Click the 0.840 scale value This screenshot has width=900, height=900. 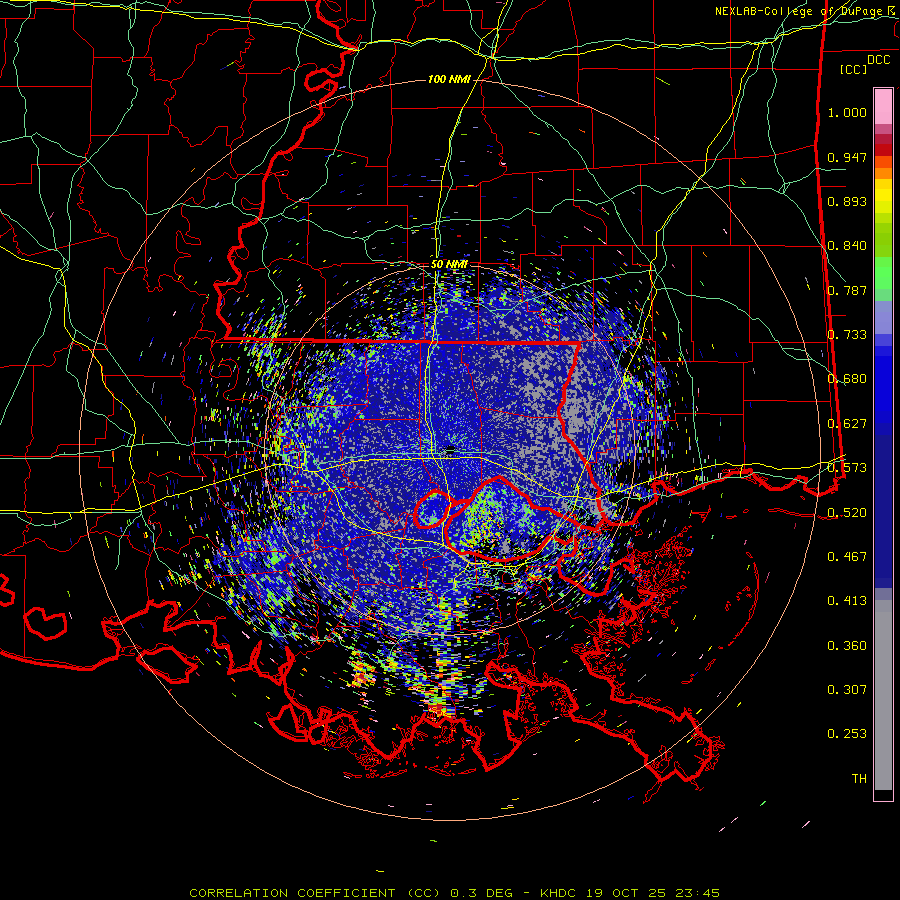click(847, 246)
